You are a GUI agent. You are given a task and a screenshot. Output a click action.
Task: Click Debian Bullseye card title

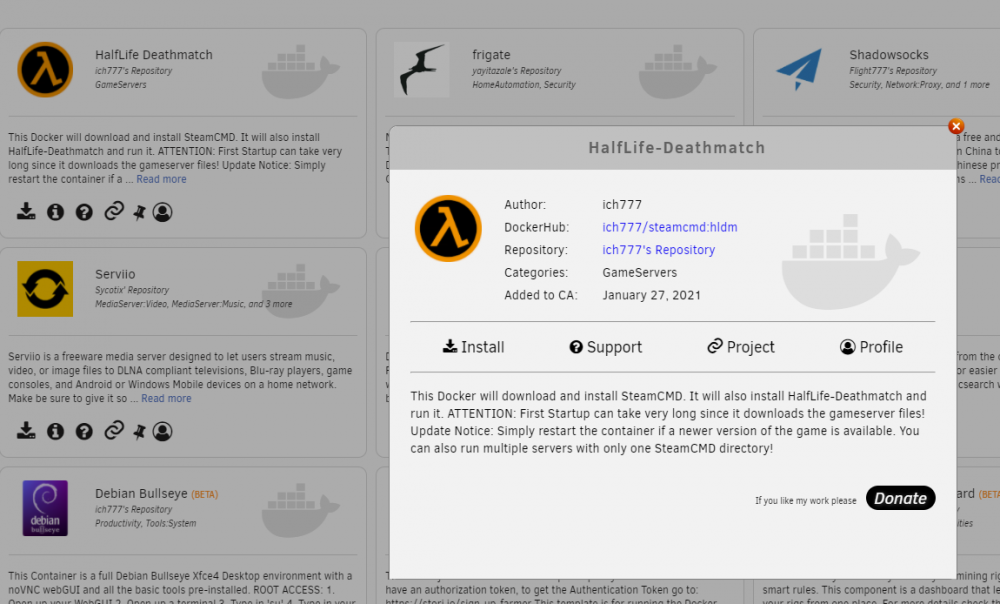[141, 494]
